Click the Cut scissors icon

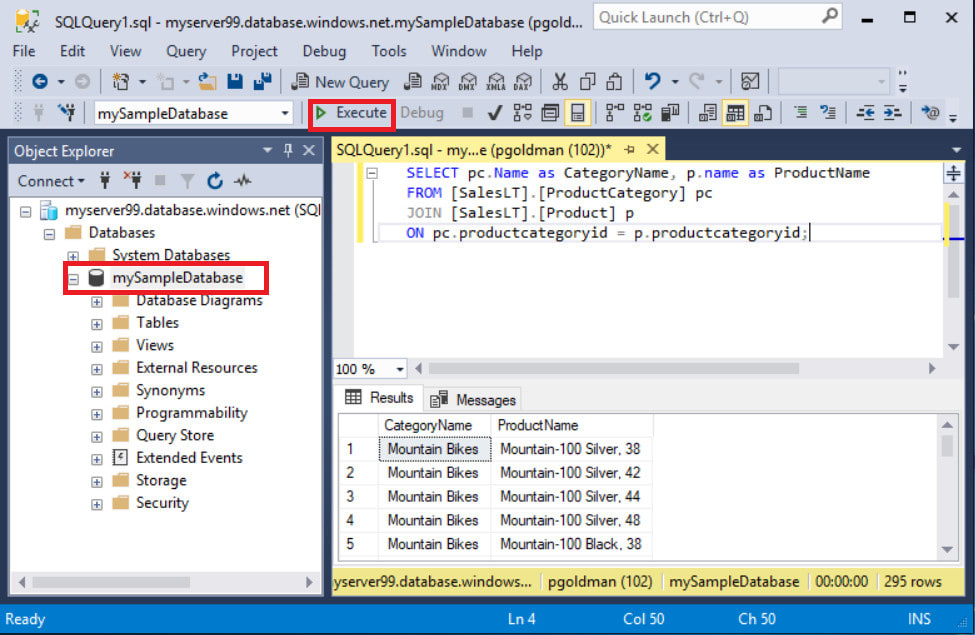coord(560,82)
